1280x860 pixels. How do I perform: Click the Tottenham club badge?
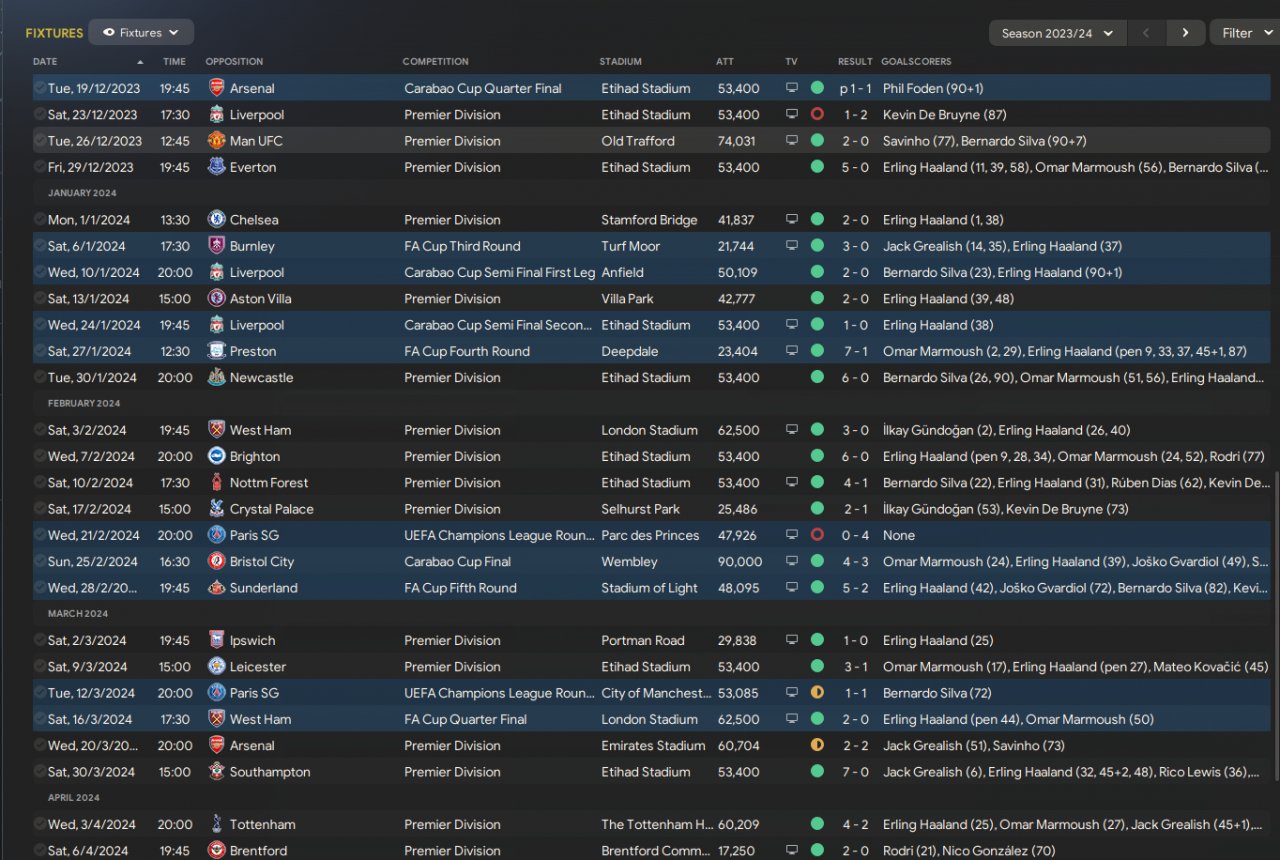point(216,824)
